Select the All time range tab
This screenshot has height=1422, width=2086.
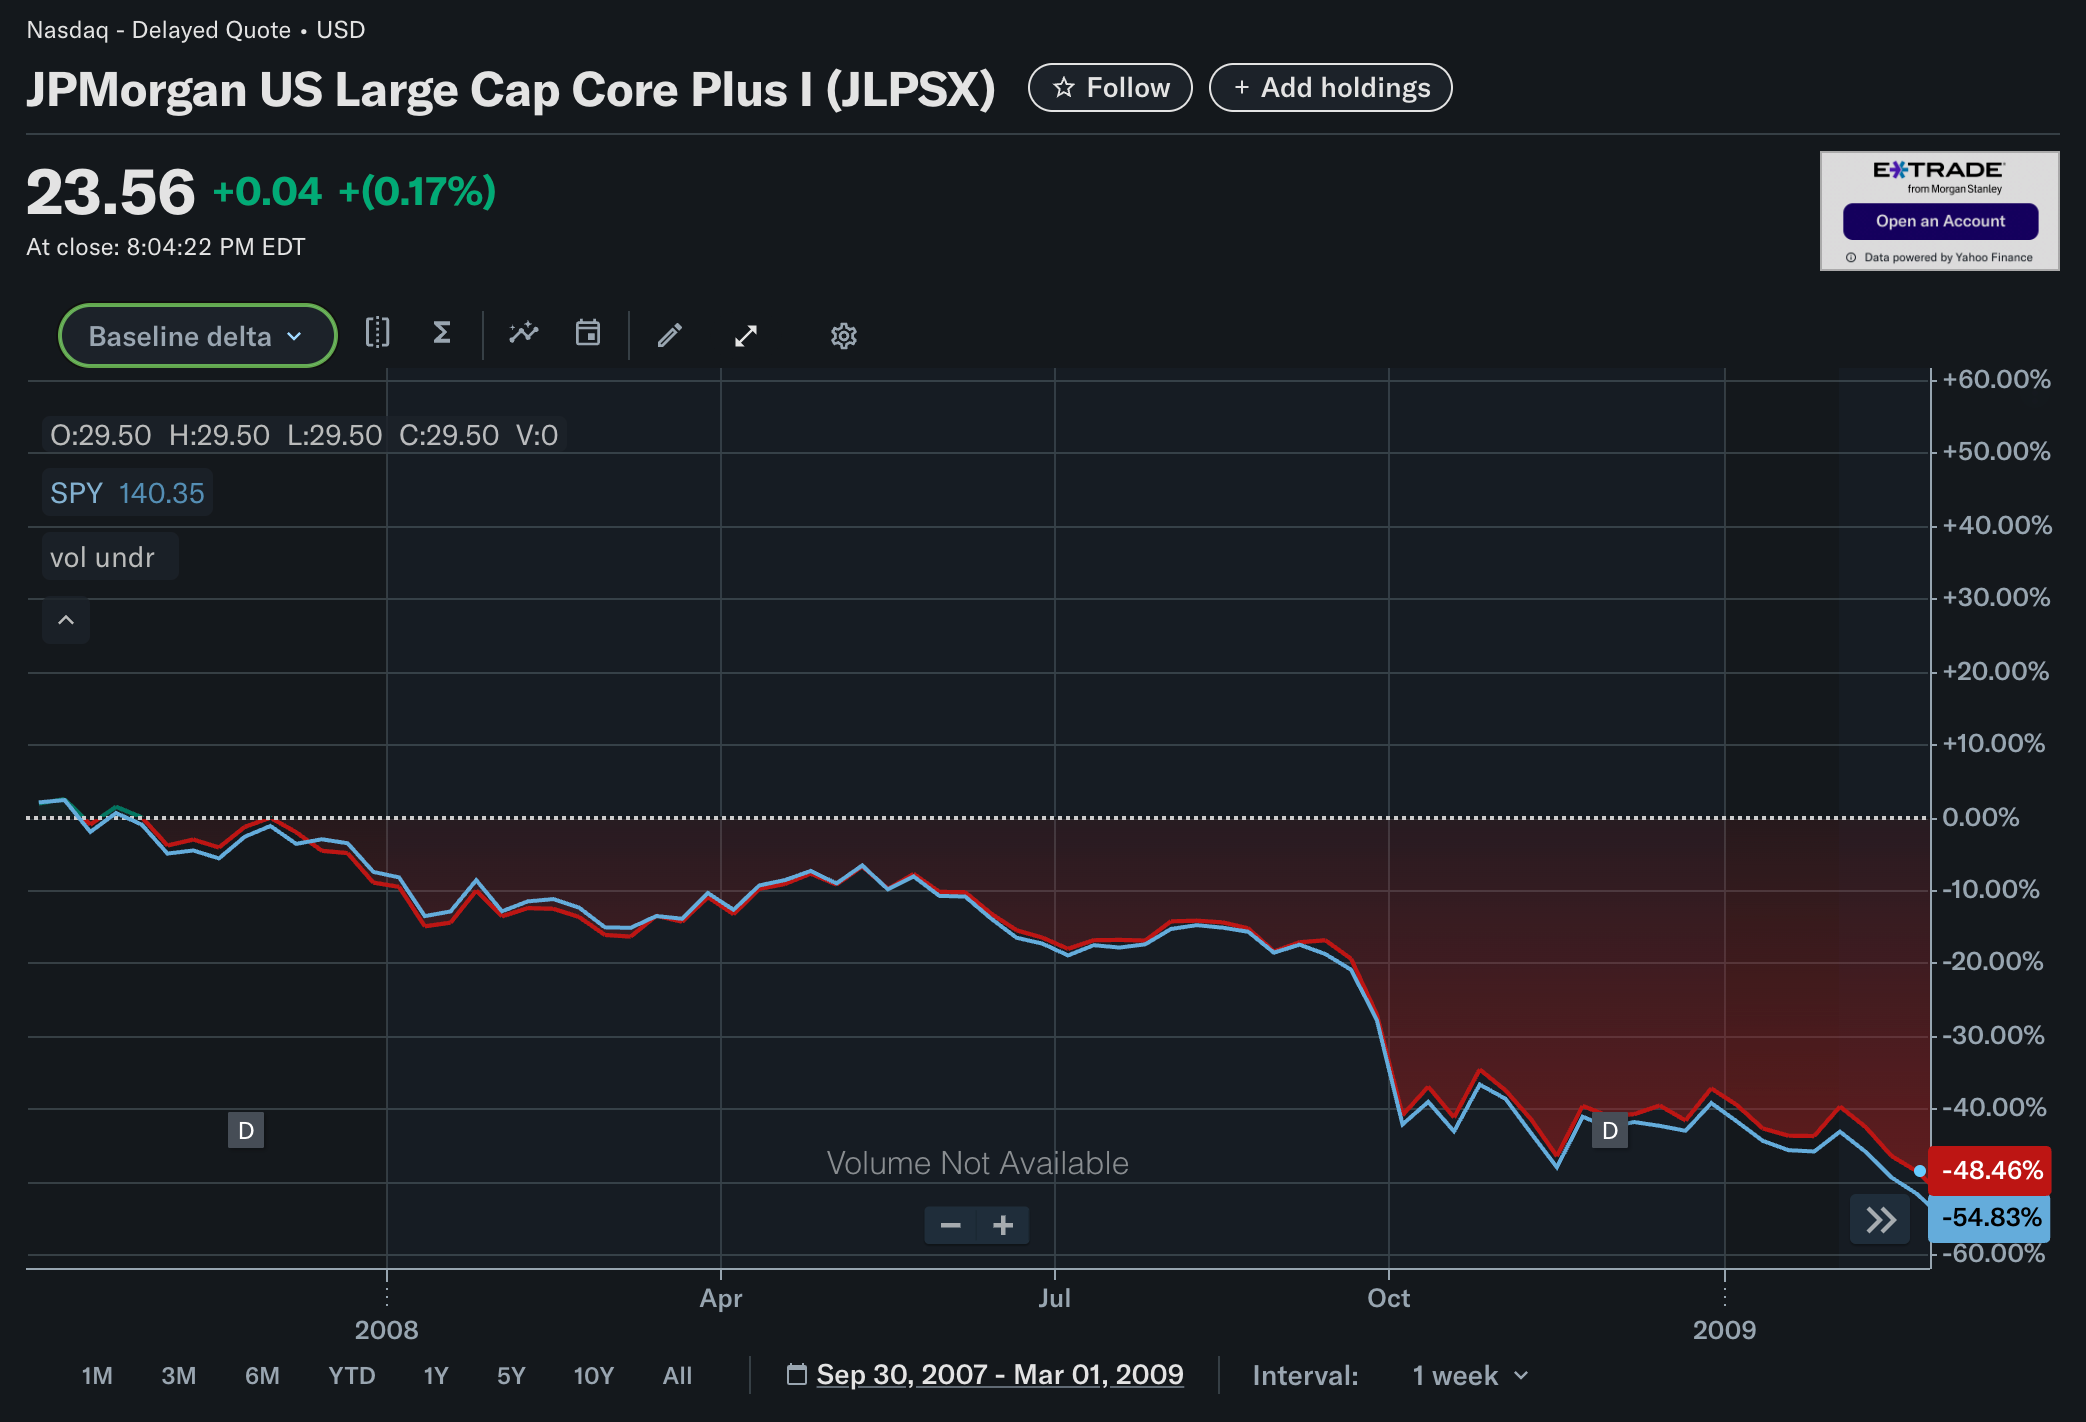coord(678,1375)
